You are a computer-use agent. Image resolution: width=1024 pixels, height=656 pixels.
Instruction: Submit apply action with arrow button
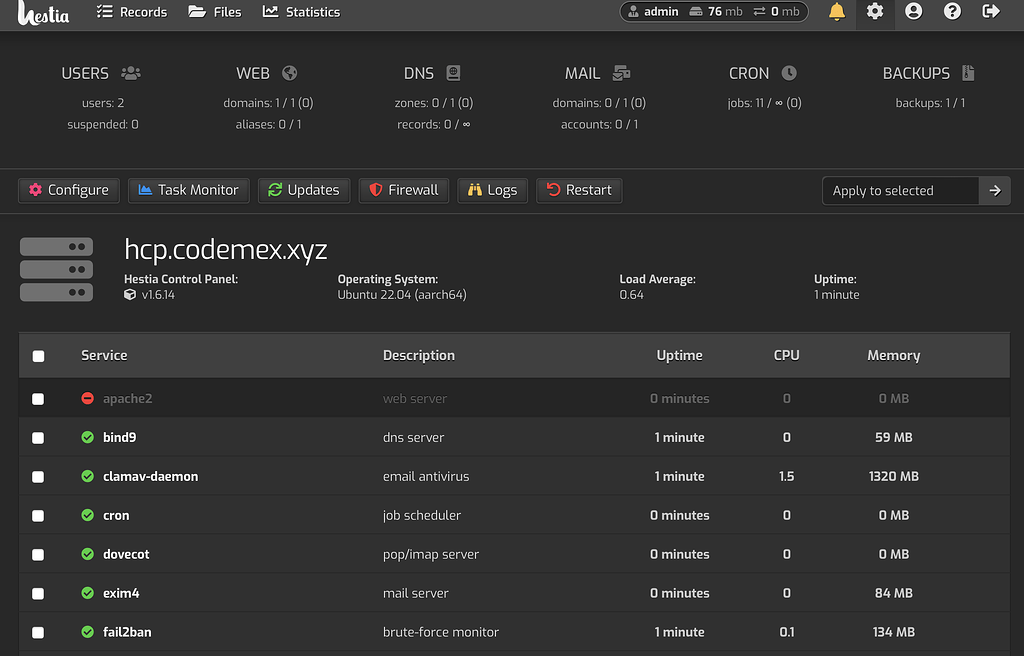[x=994, y=190]
